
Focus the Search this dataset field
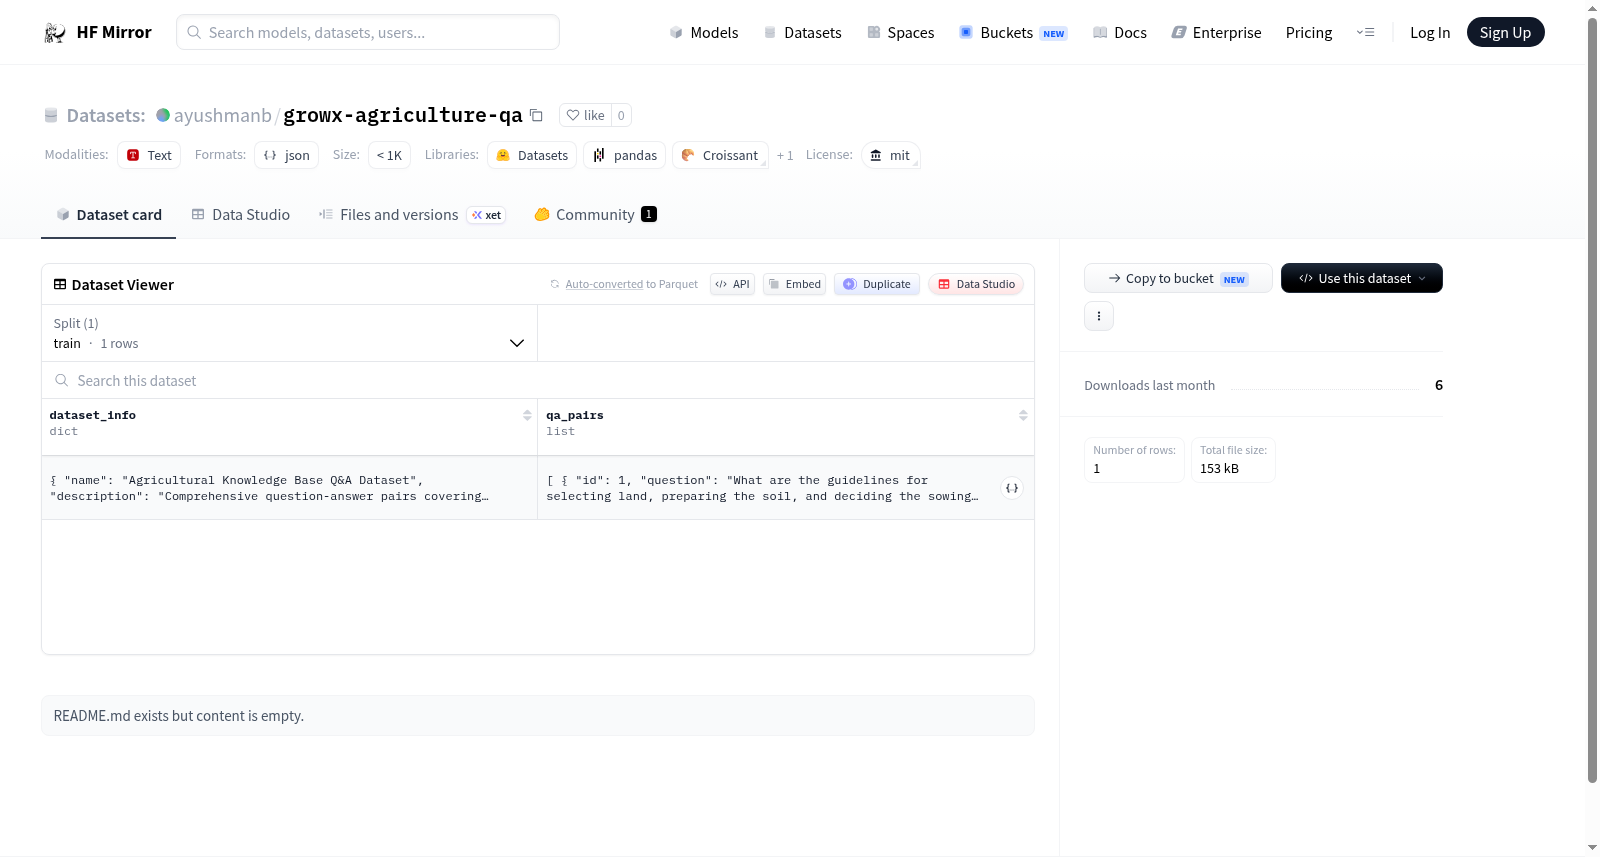[538, 380]
